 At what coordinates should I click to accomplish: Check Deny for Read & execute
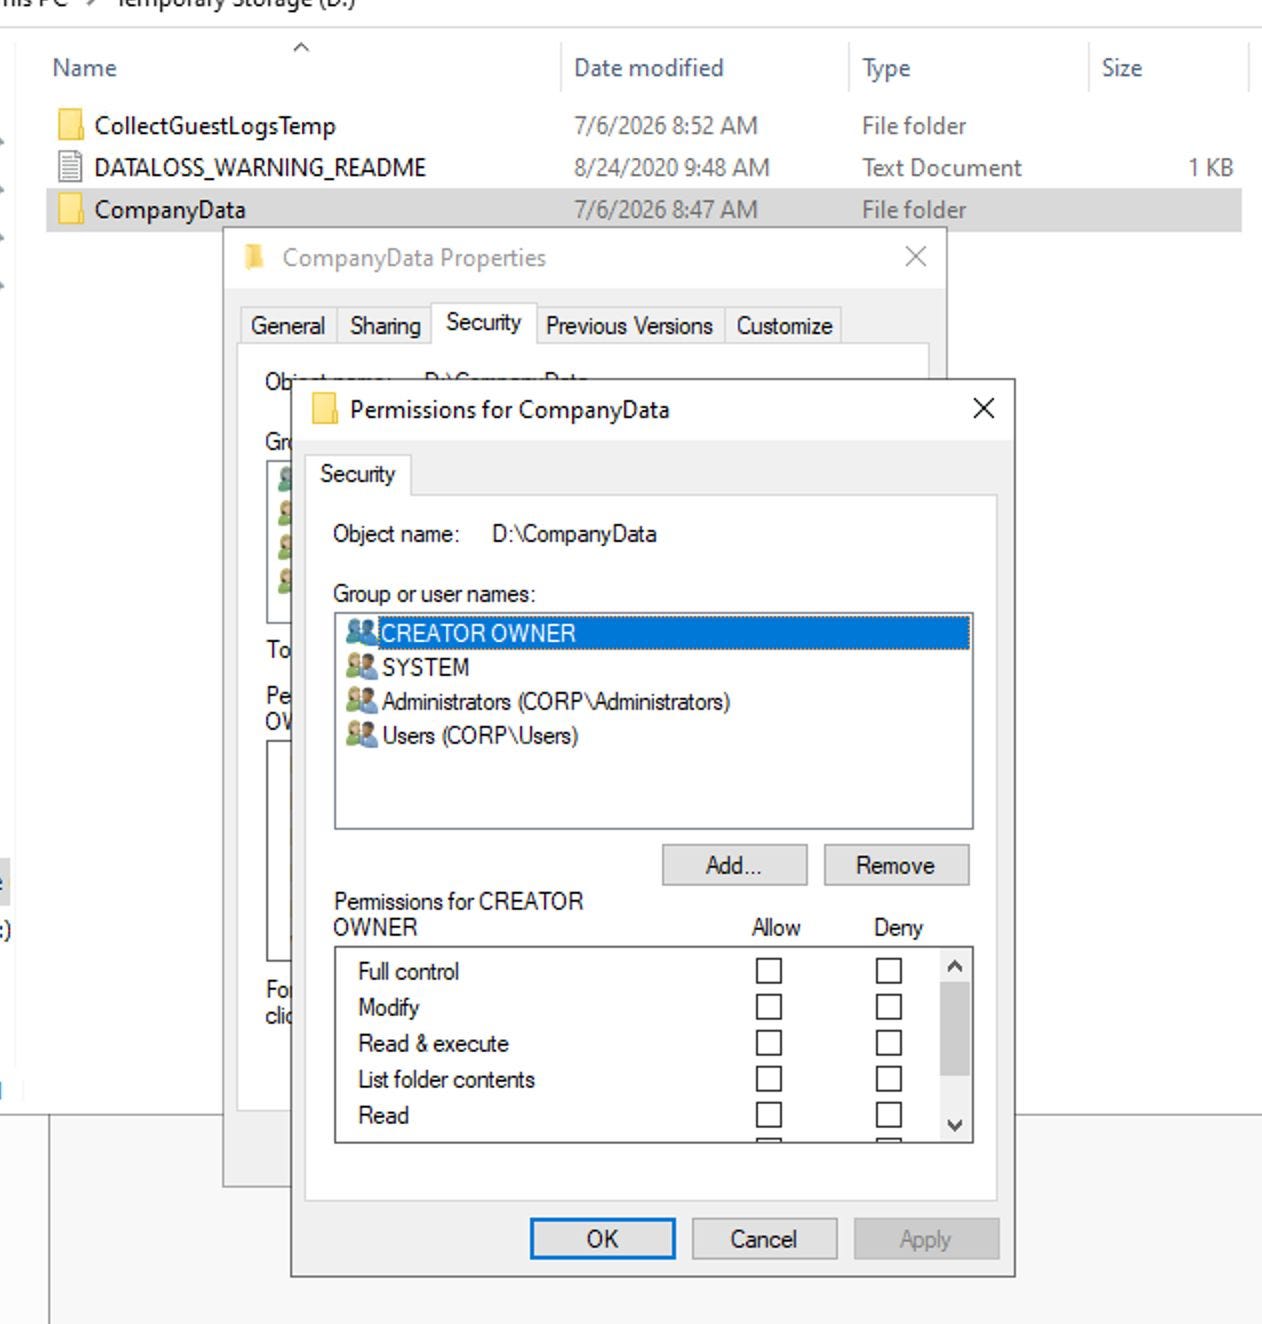pyautogui.click(x=888, y=1042)
